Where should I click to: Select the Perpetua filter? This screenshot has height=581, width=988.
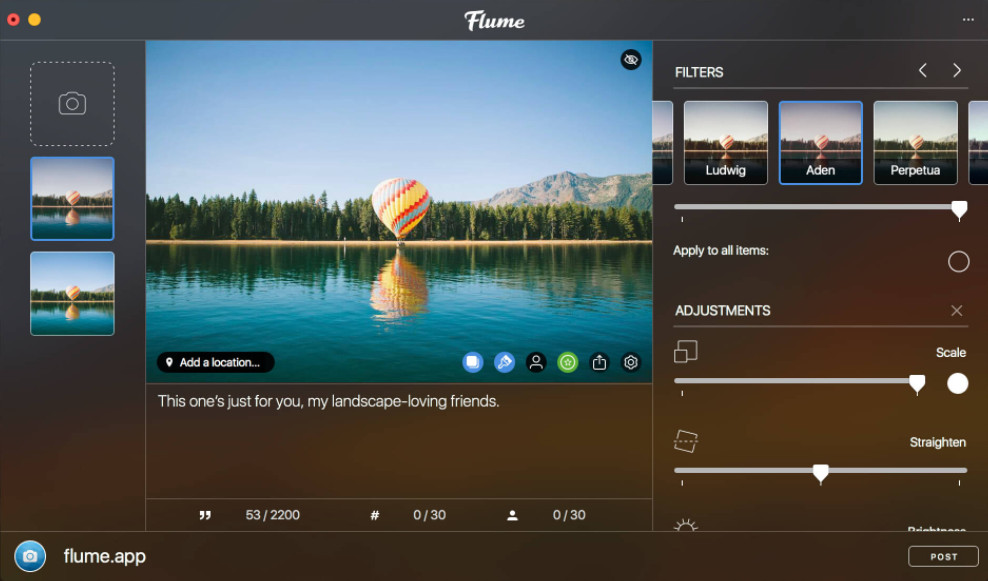tap(916, 143)
